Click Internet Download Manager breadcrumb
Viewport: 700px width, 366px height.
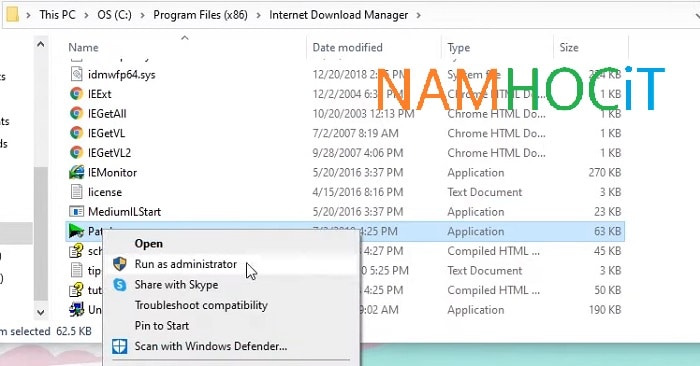(x=338, y=15)
